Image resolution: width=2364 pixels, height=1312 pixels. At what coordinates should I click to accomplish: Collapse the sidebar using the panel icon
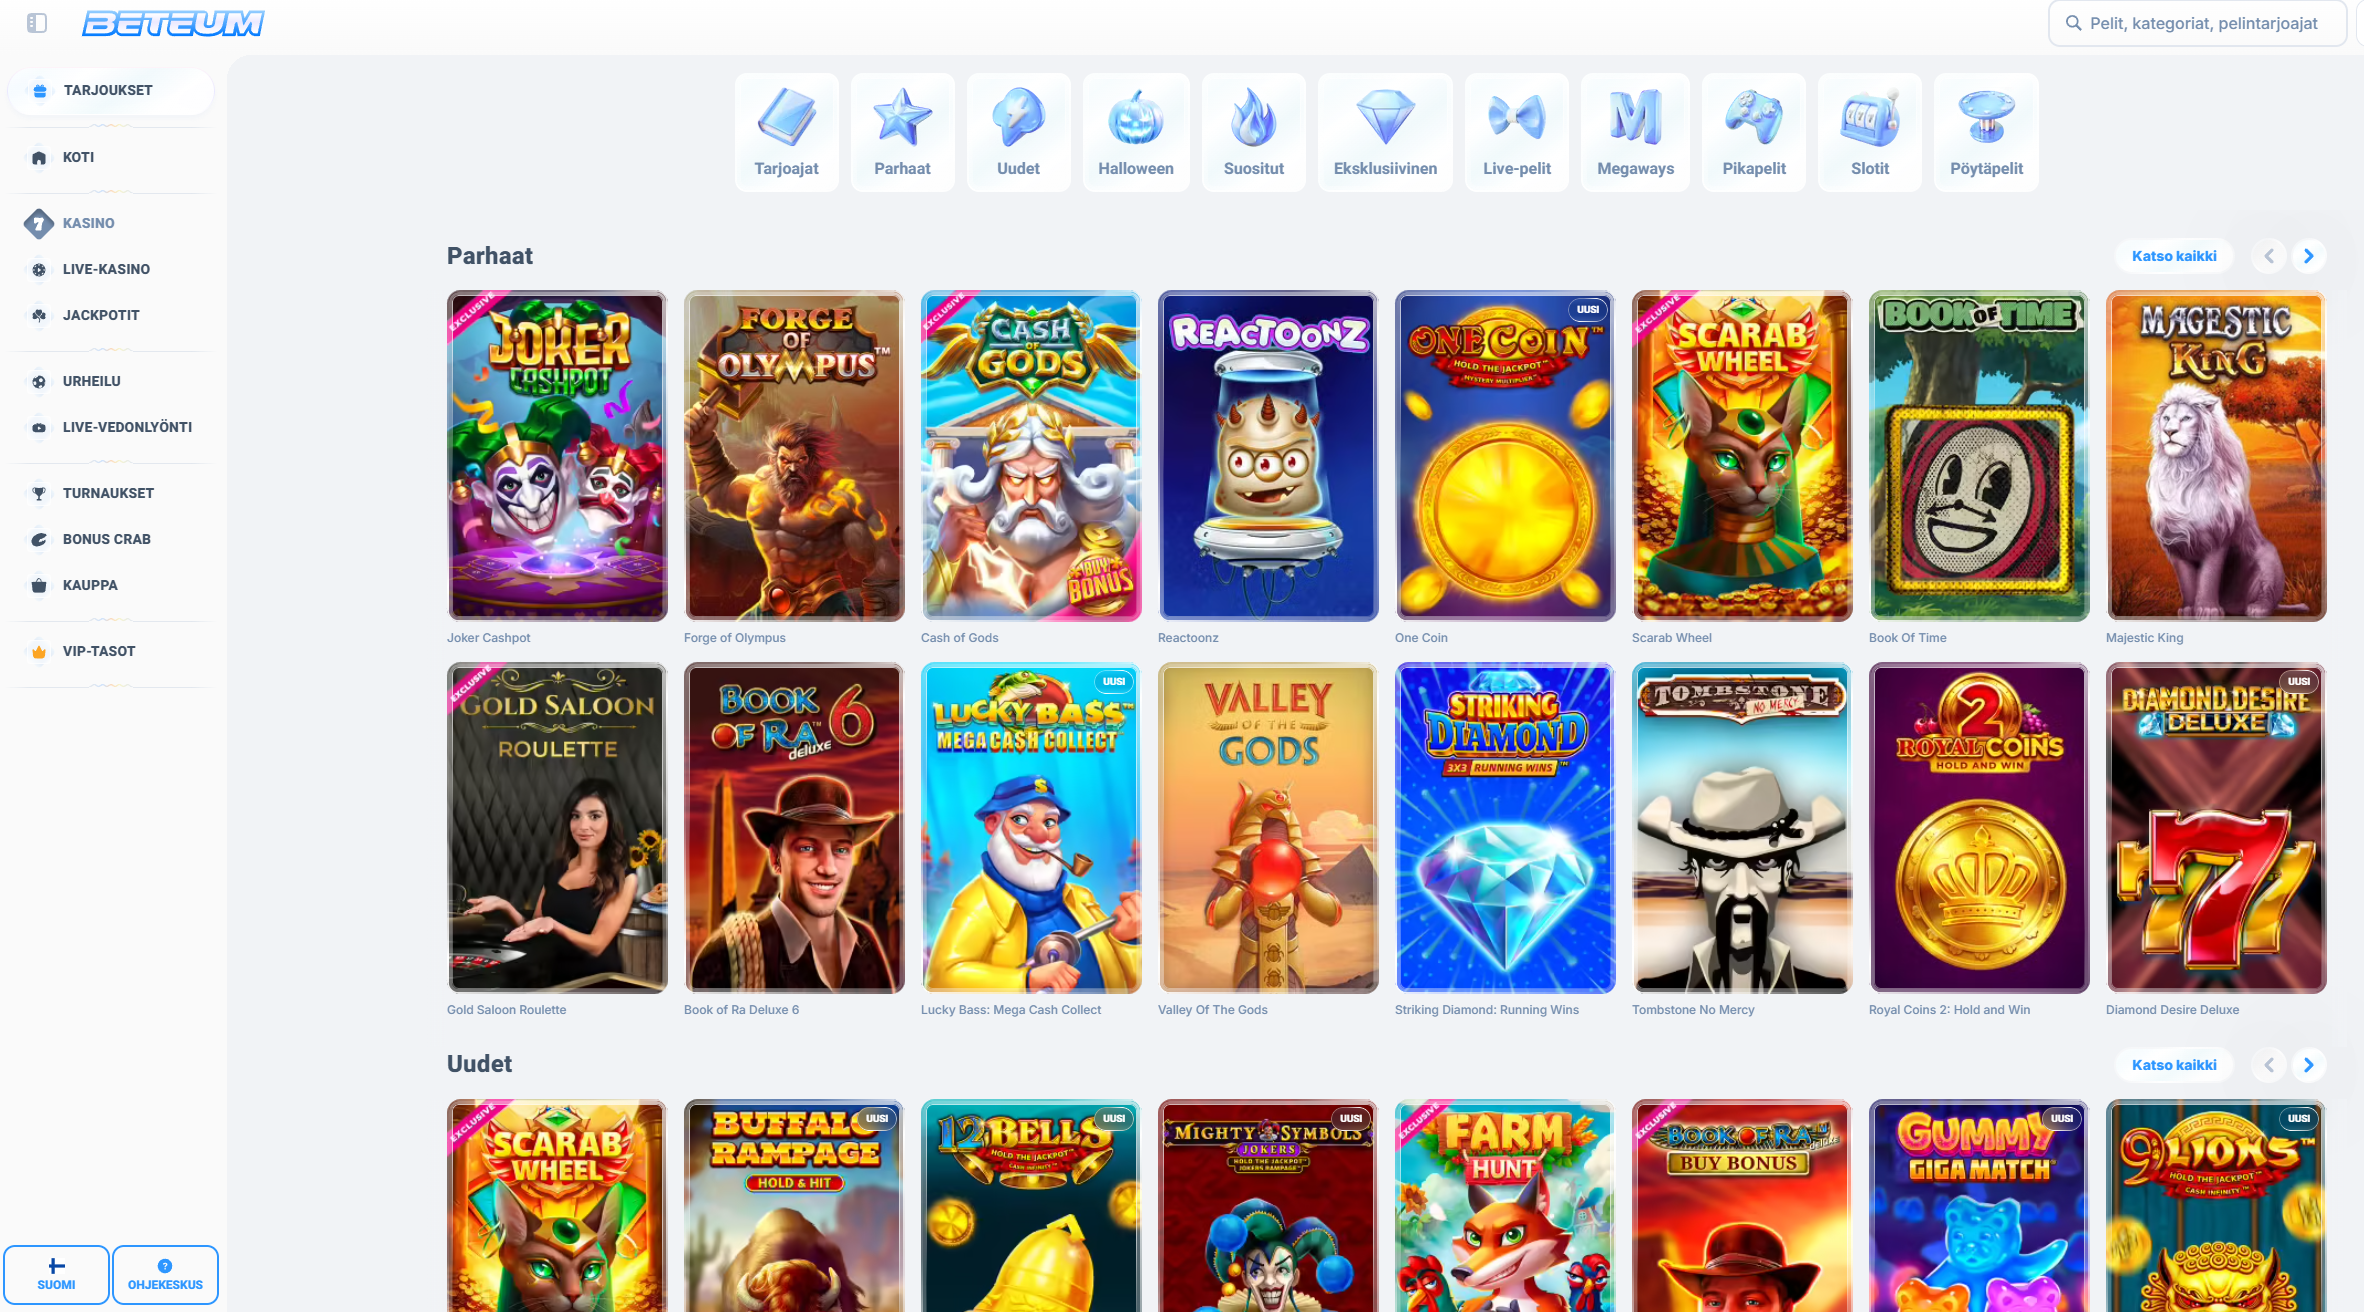click(37, 23)
